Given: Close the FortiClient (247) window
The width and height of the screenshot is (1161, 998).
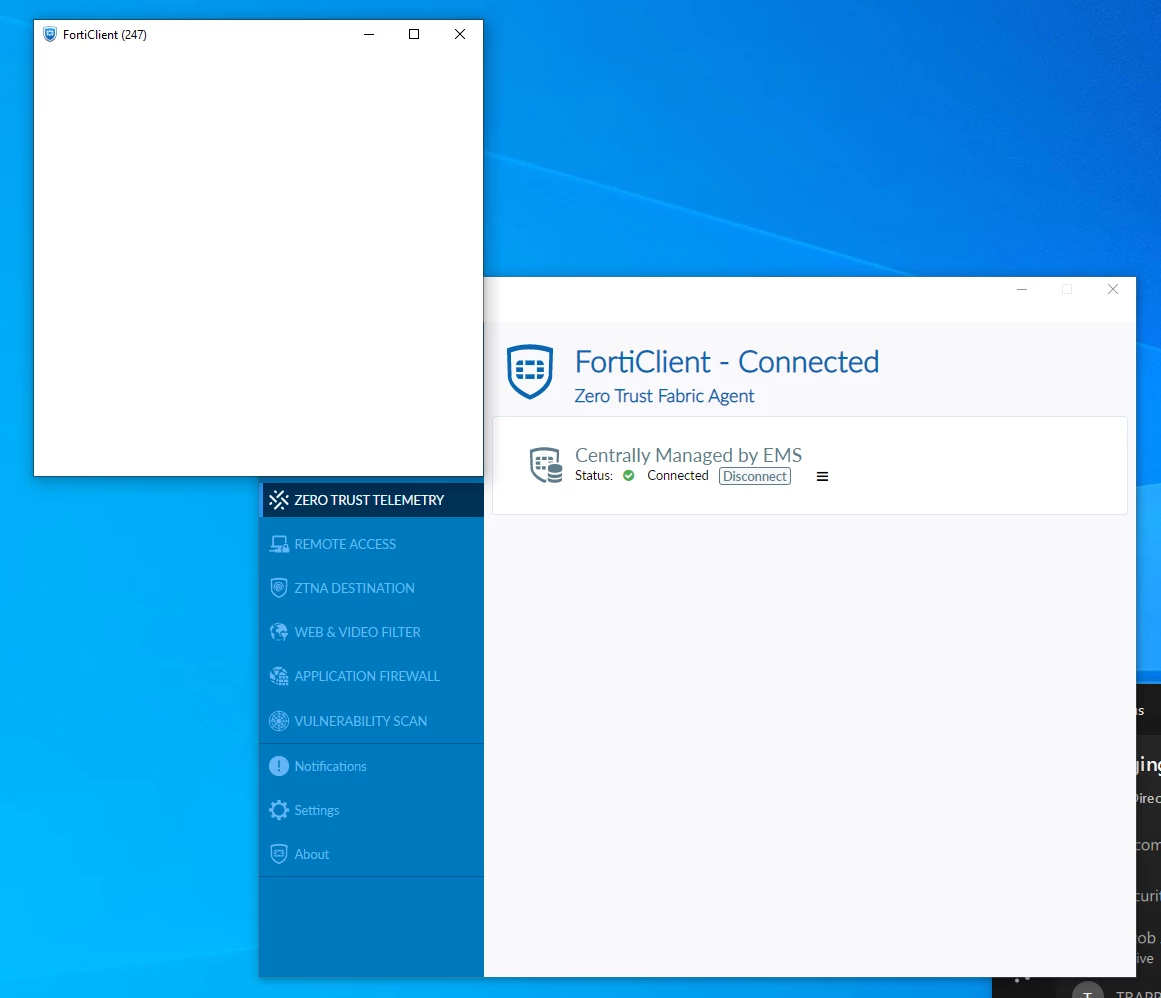Looking at the screenshot, I should (460, 34).
